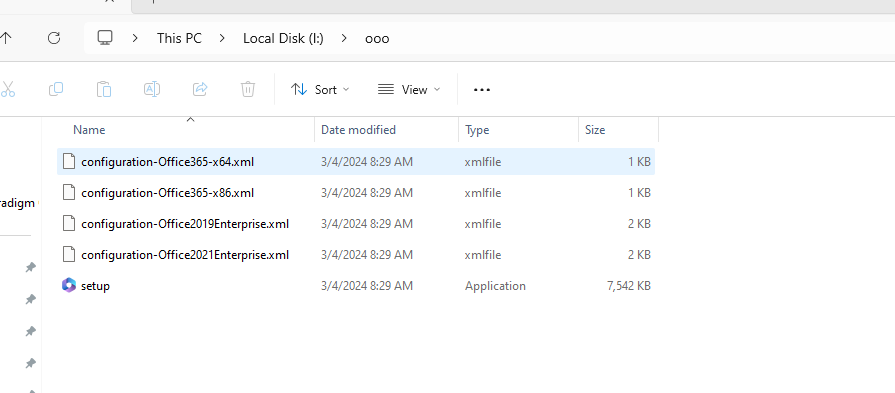Click the Copy icon in toolbar
Screen dimensions: 895x393
(x=56, y=89)
